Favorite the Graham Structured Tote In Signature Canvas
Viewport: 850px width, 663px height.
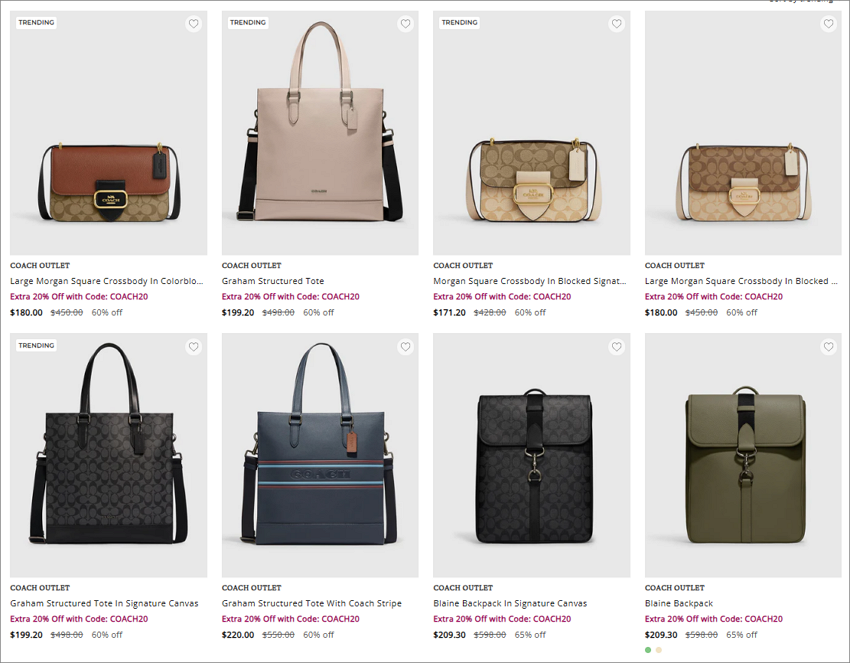point(194,347)
